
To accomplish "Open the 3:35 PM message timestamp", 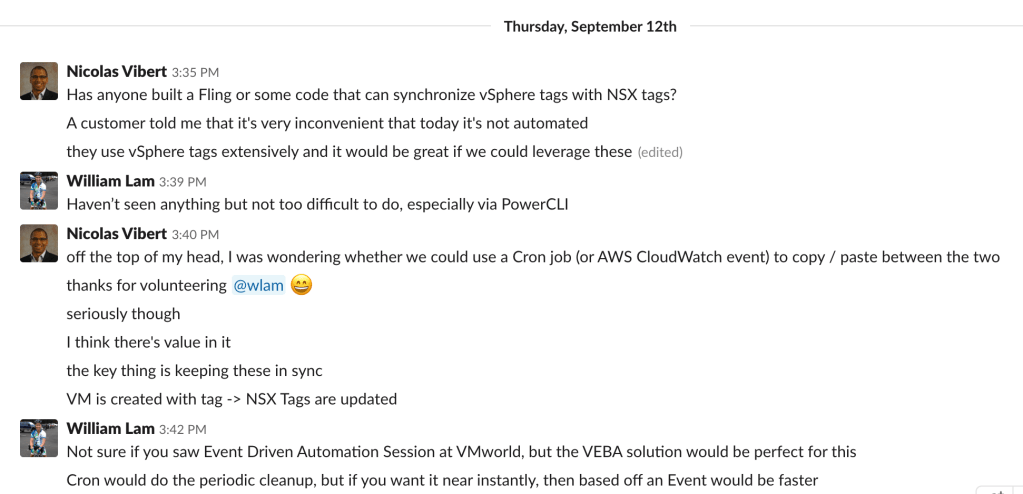I will coord(195,73).
